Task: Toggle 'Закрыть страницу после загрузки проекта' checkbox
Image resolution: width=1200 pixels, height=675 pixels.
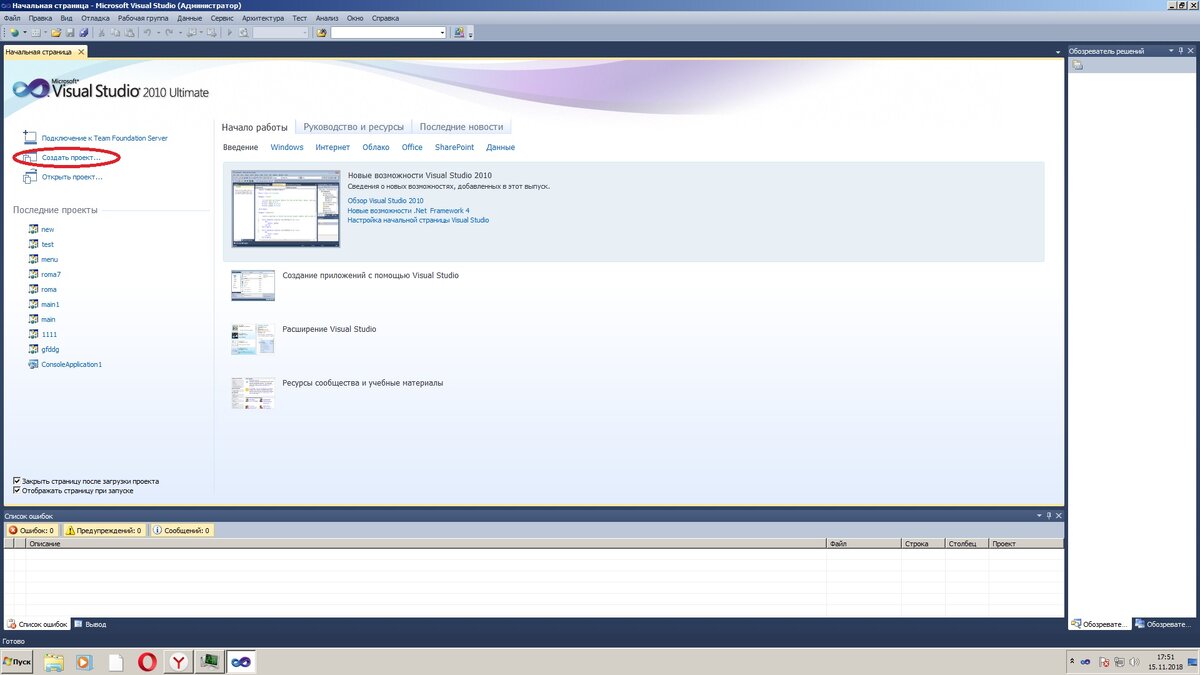Action: point(16,481)
